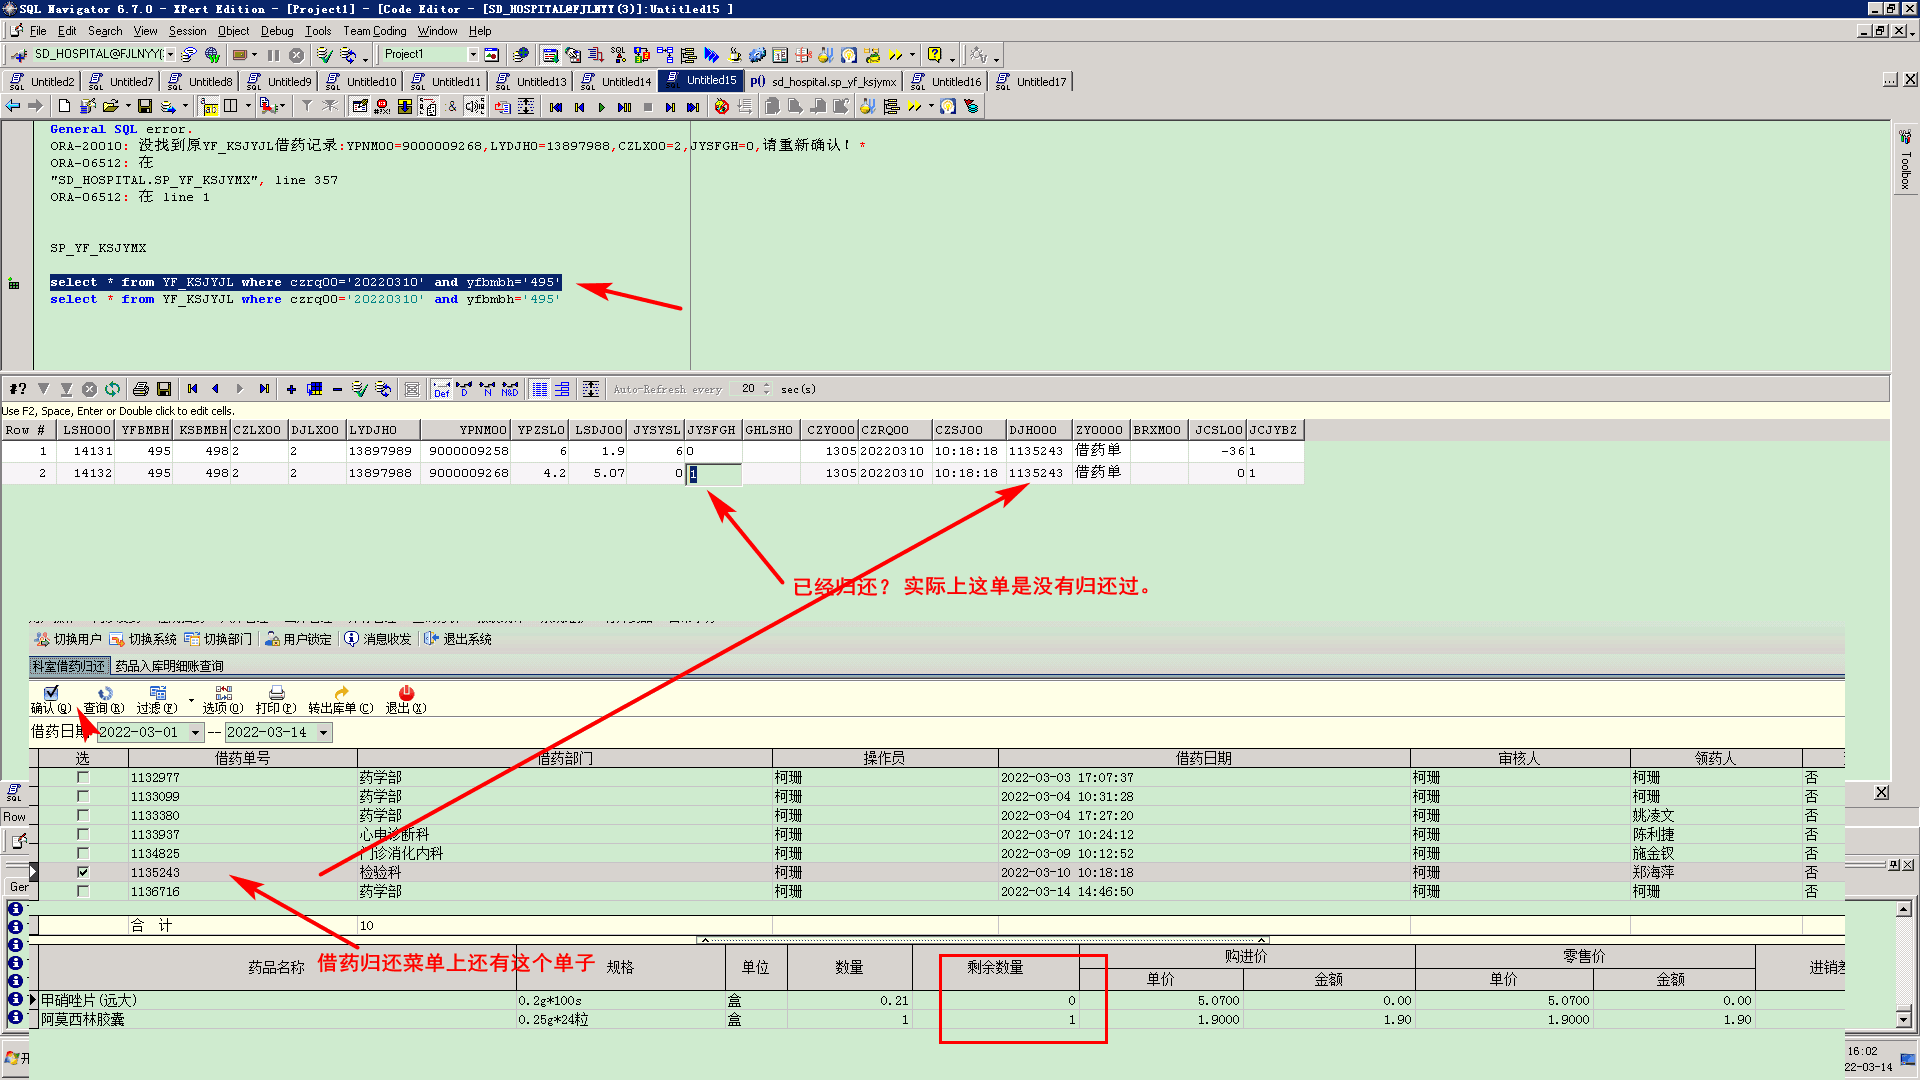Increase the Auto-Refresh seconds stepper
The height and width of the screenshot is (1080, 1920).
pos(767,385)
